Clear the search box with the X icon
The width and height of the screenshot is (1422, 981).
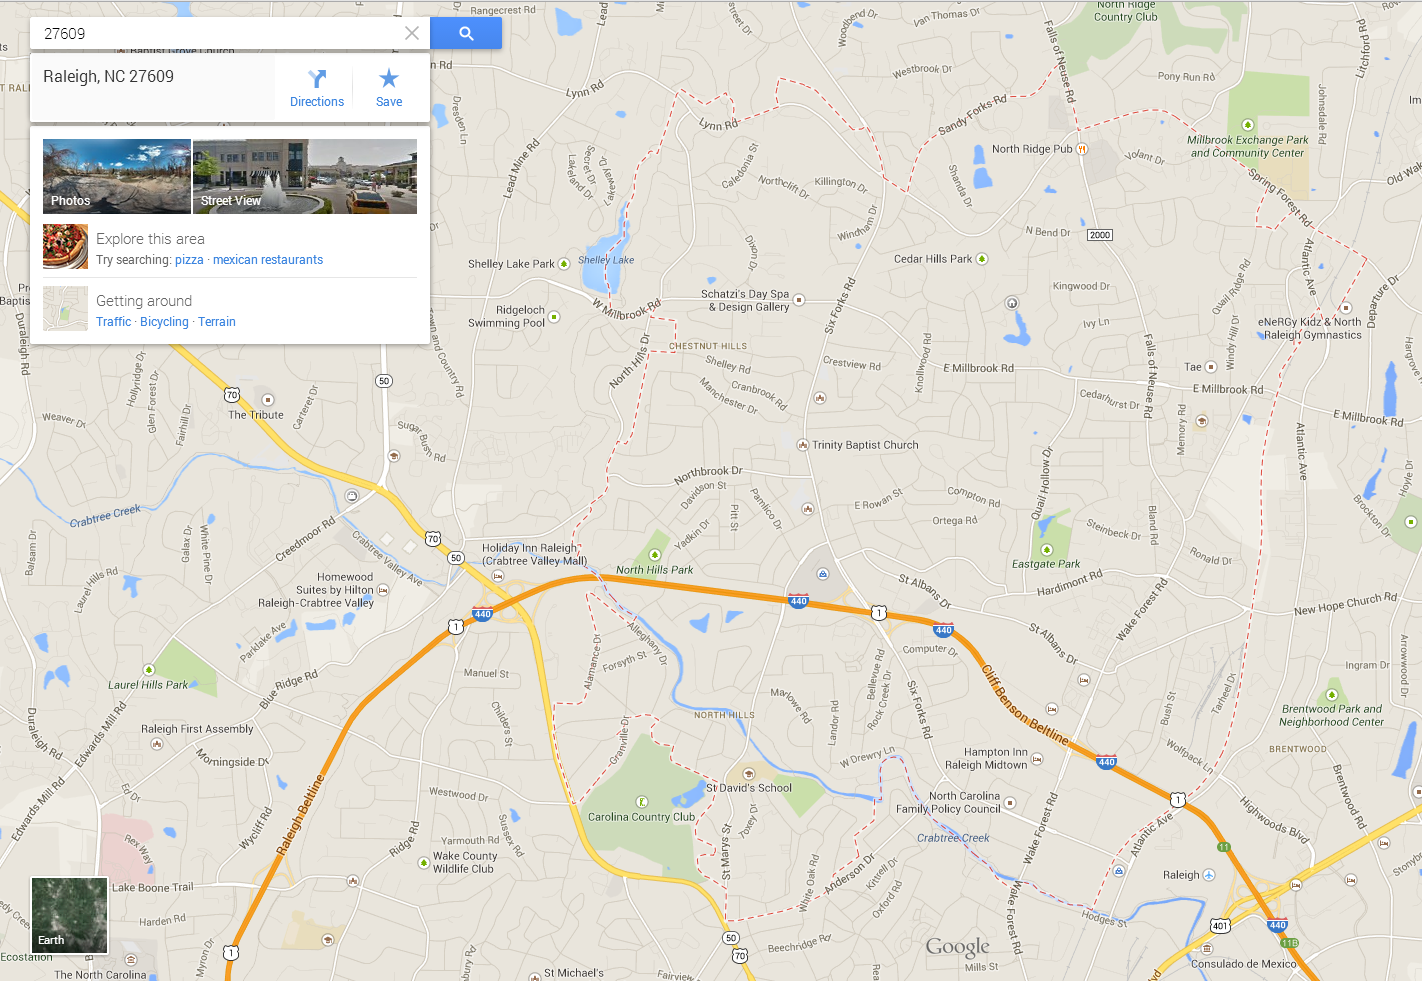click(x=411, y=33)
